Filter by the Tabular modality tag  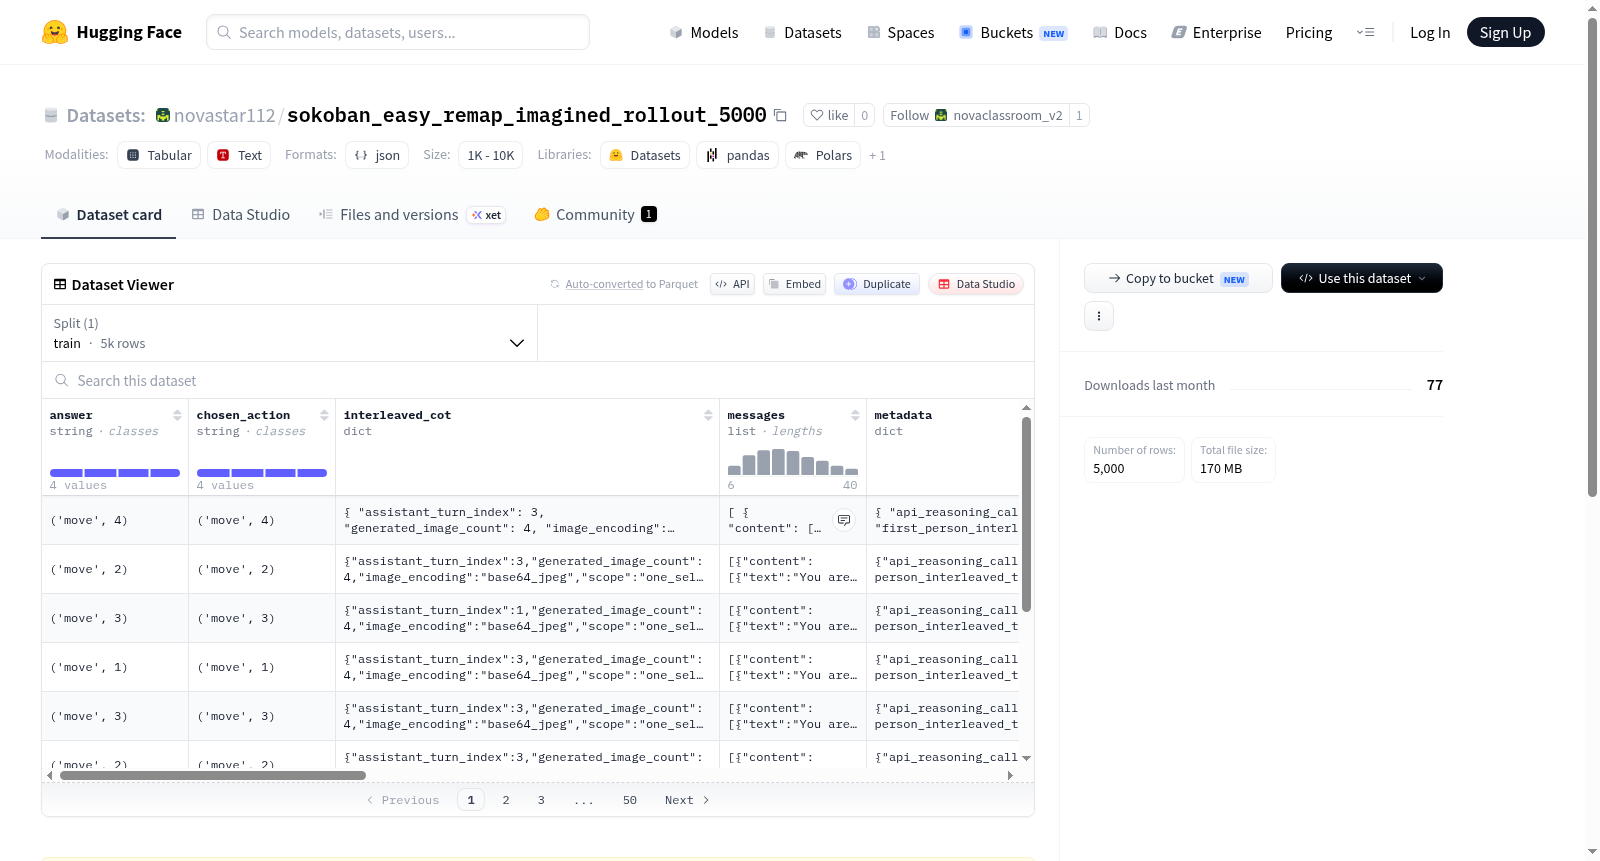coord(159,155)
